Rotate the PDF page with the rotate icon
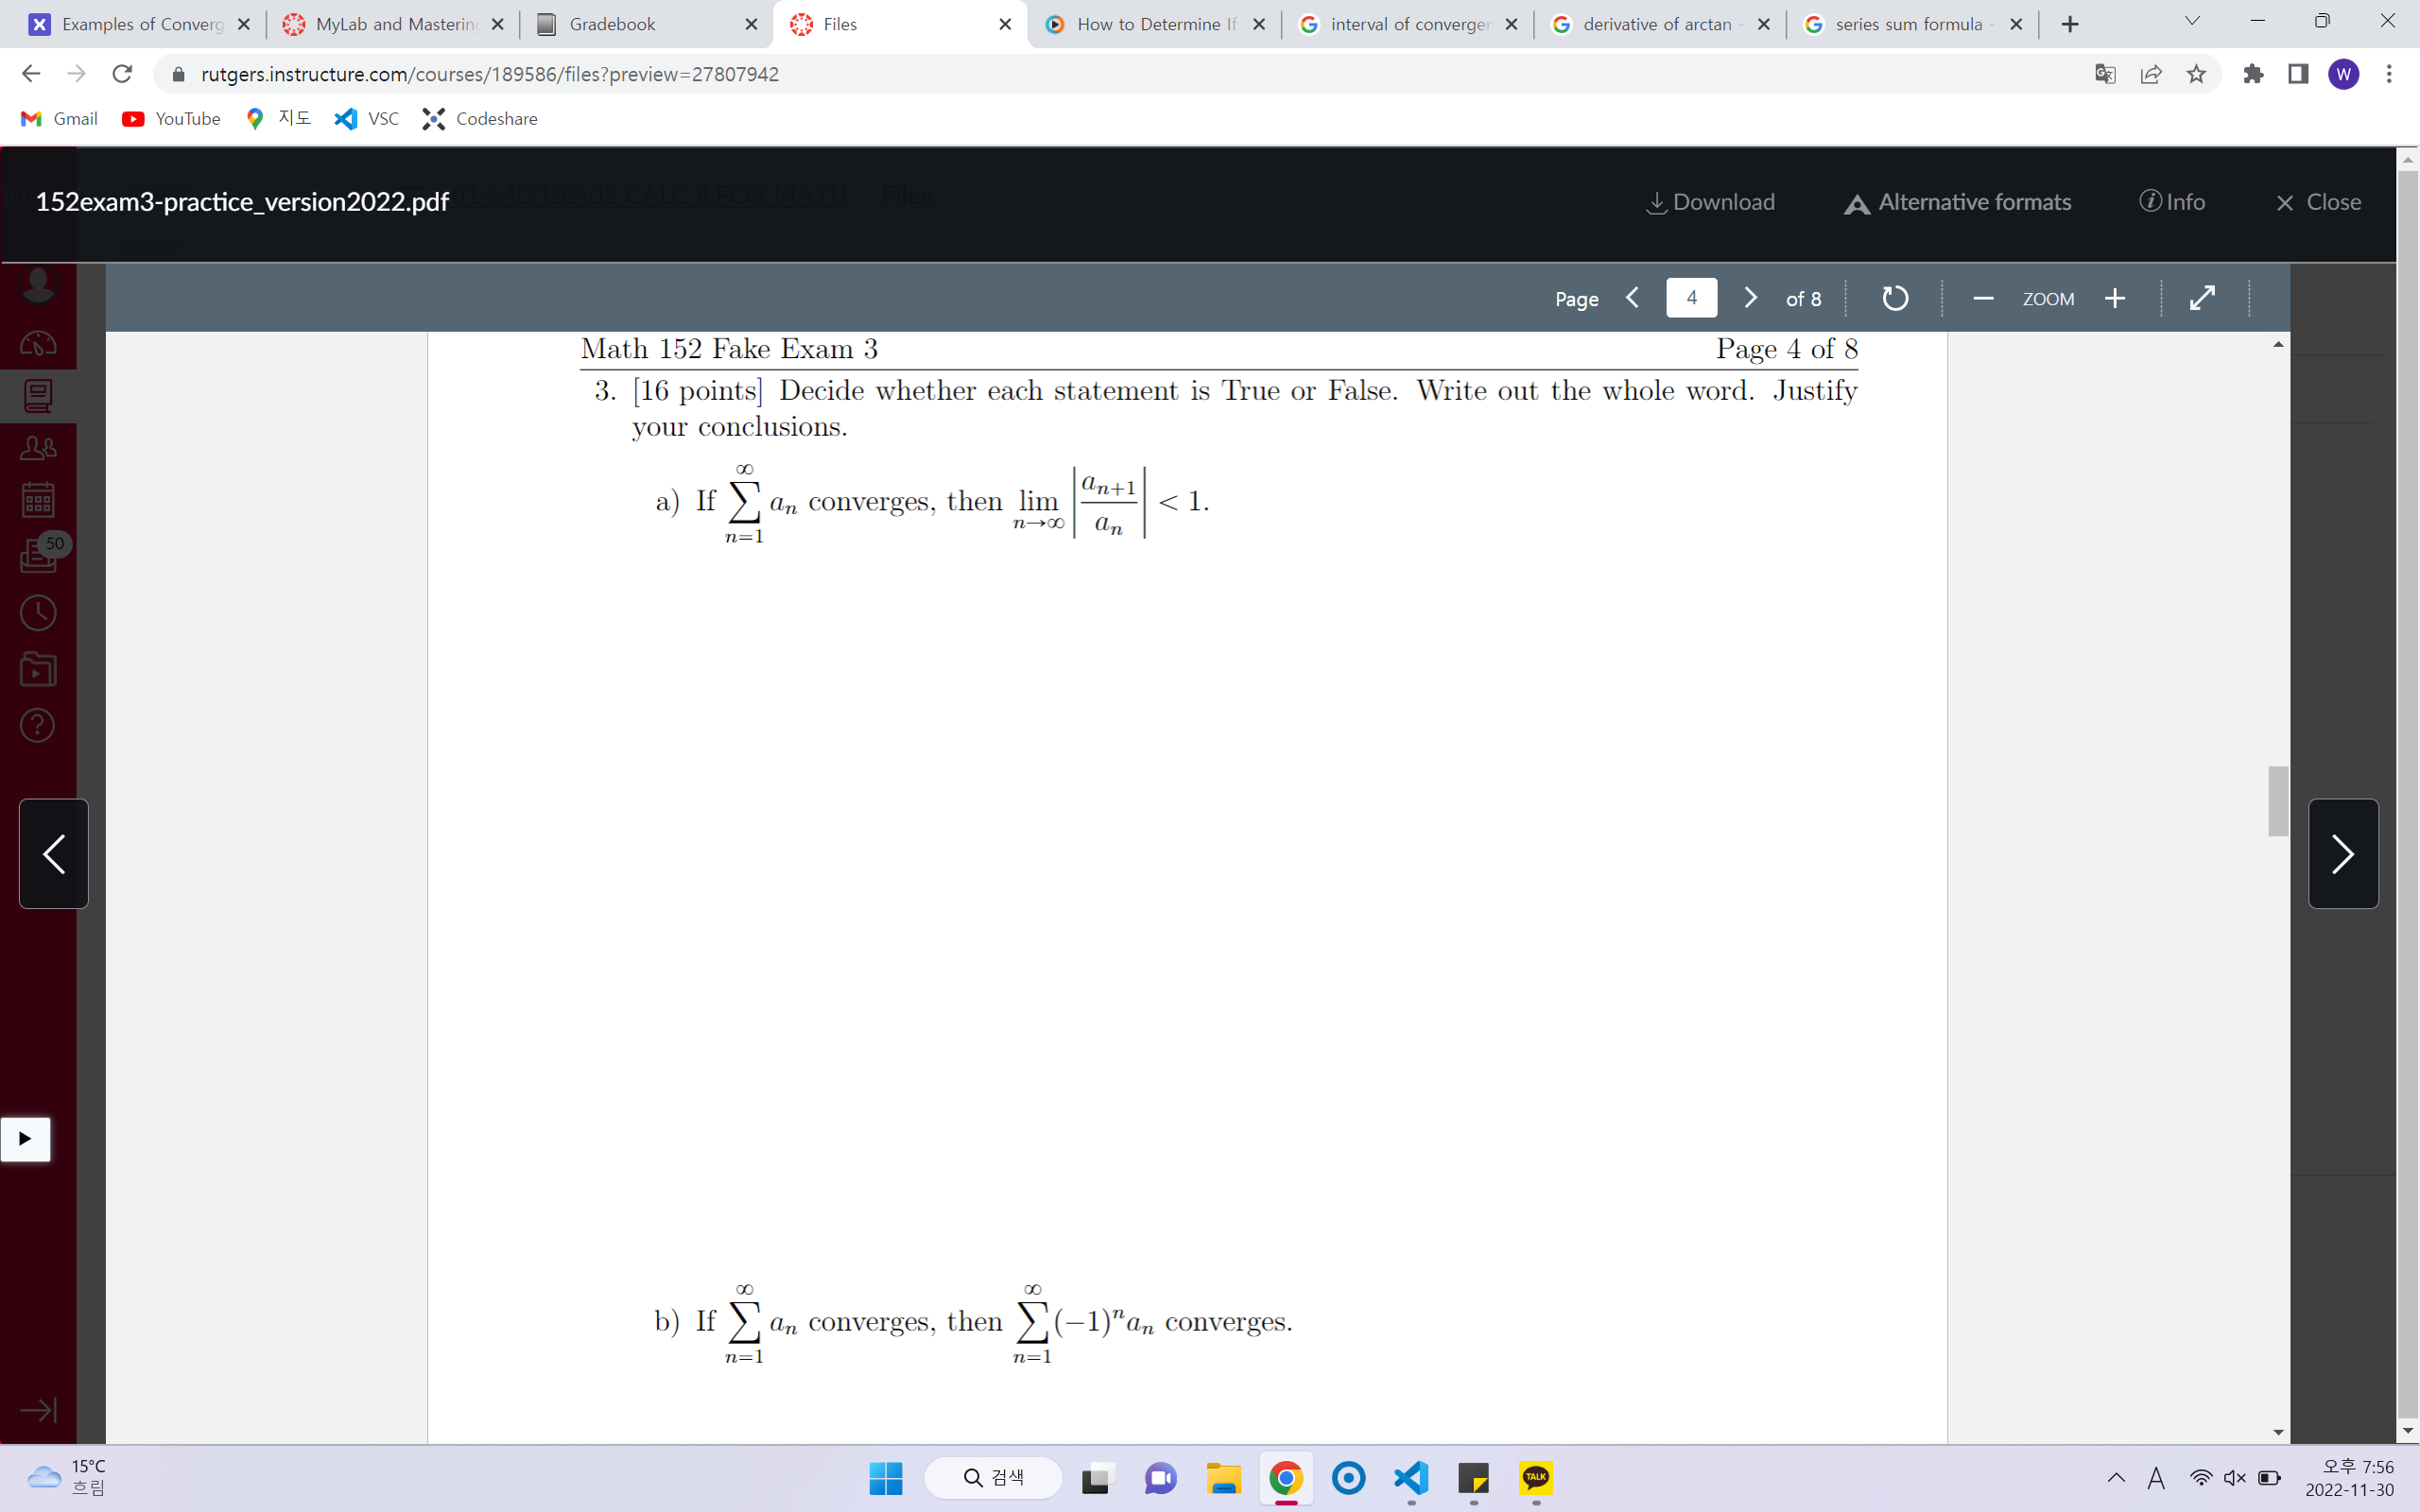The width and height of the screenshot is (2420, 1512). [1893, 298]
